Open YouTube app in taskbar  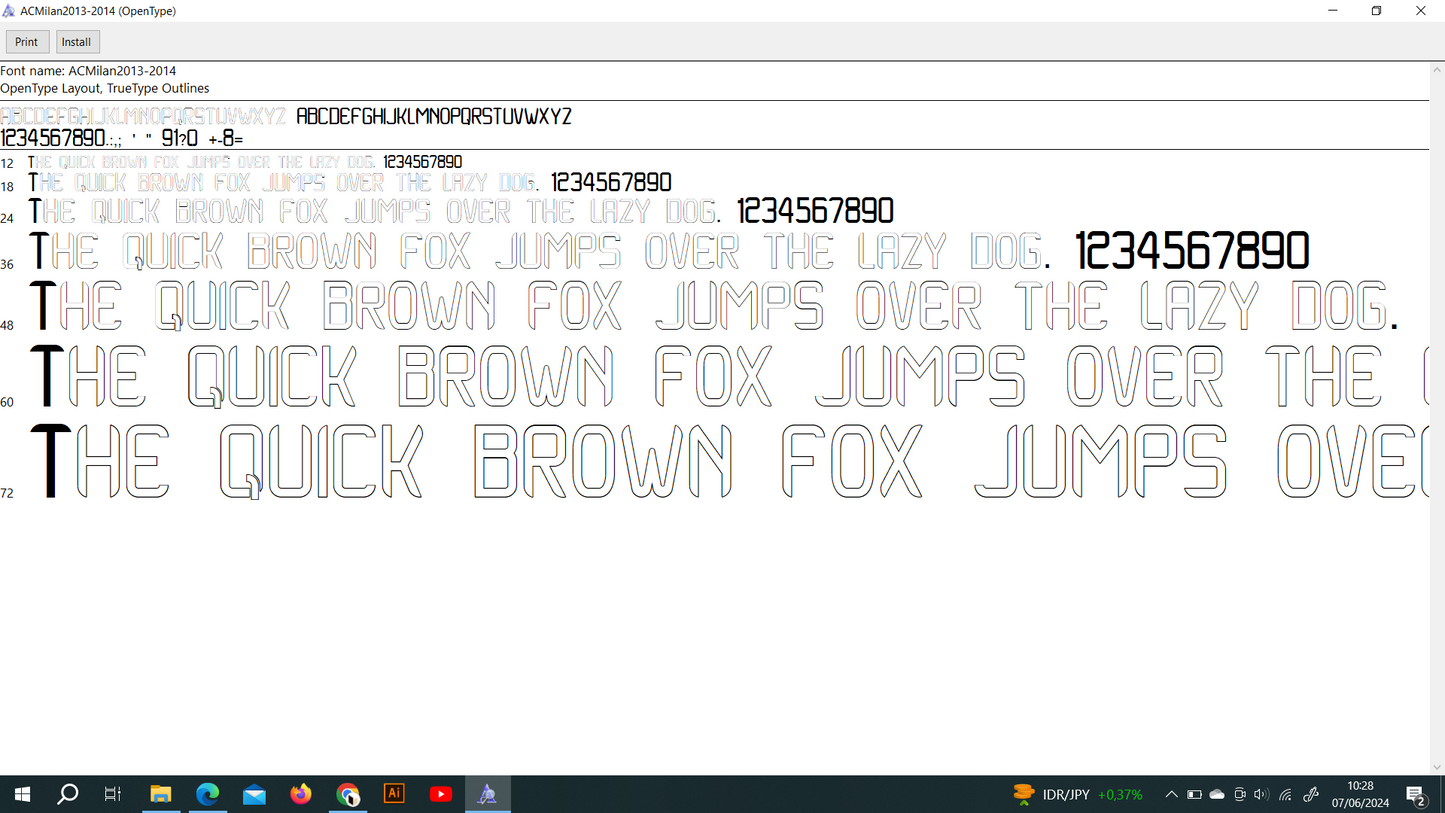[440, 794]
